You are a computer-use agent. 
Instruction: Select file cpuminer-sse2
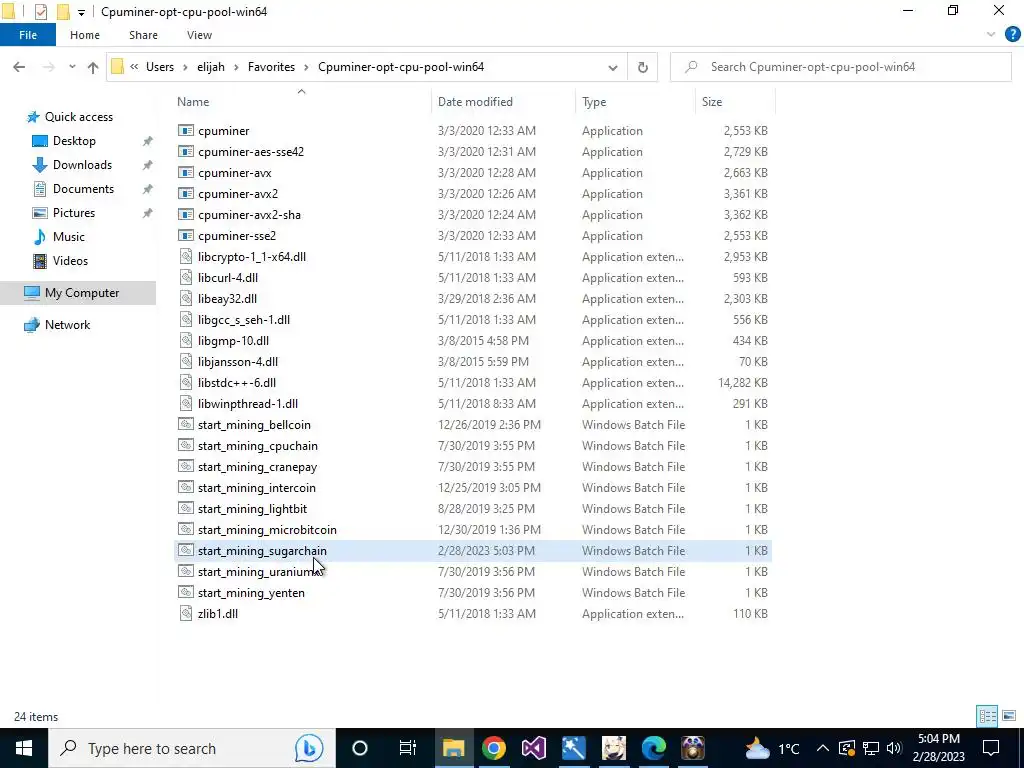point(236,236)
